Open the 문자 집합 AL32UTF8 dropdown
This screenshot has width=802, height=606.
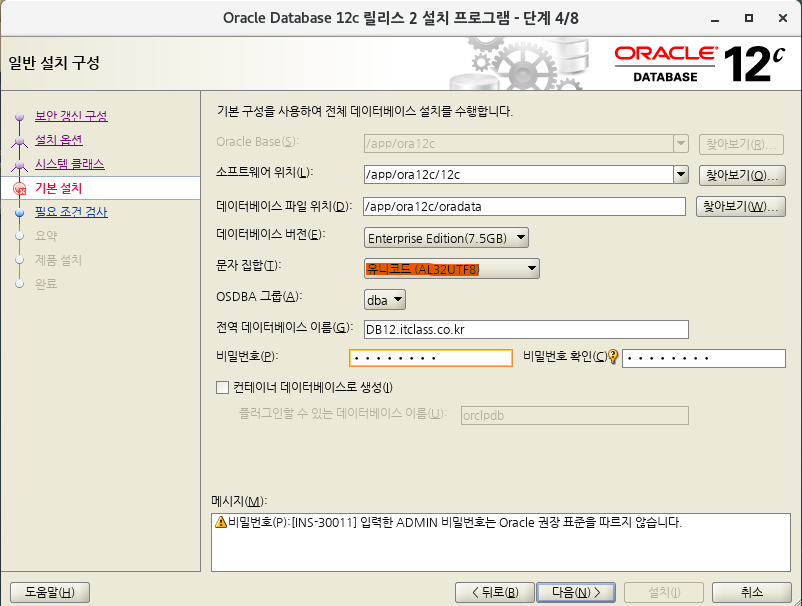point(452,268)
